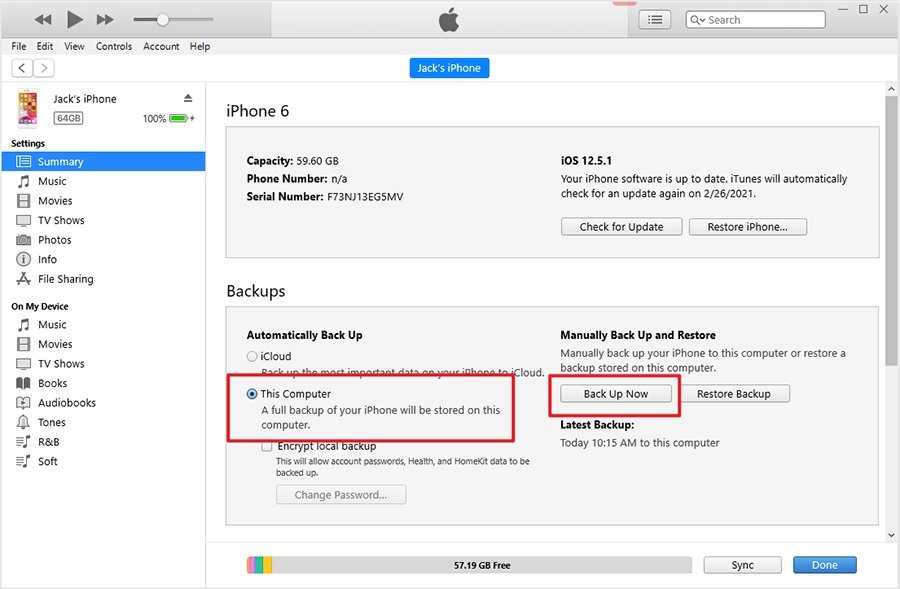
Task: Open the Edit menu
Action: (x=45, y=46)
